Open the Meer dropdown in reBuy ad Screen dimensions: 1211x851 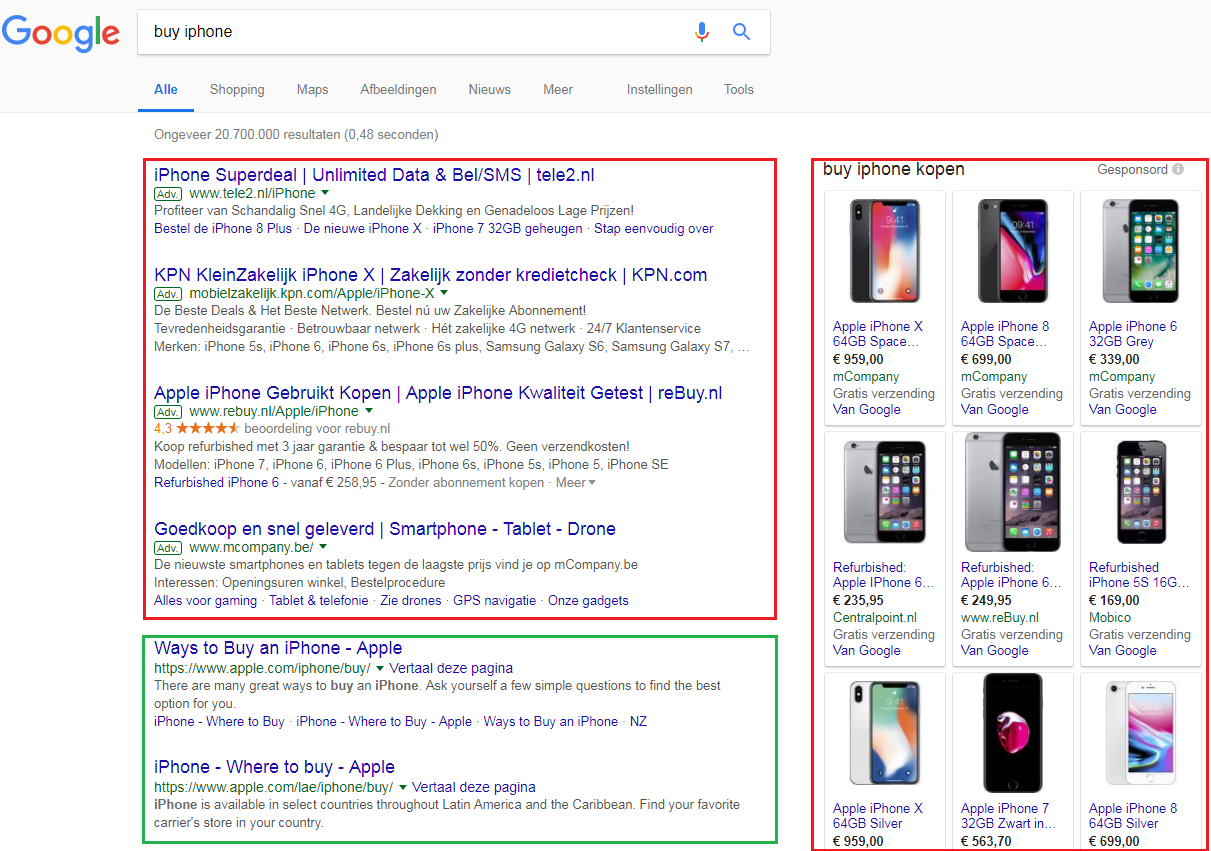[x=576, y=483]
